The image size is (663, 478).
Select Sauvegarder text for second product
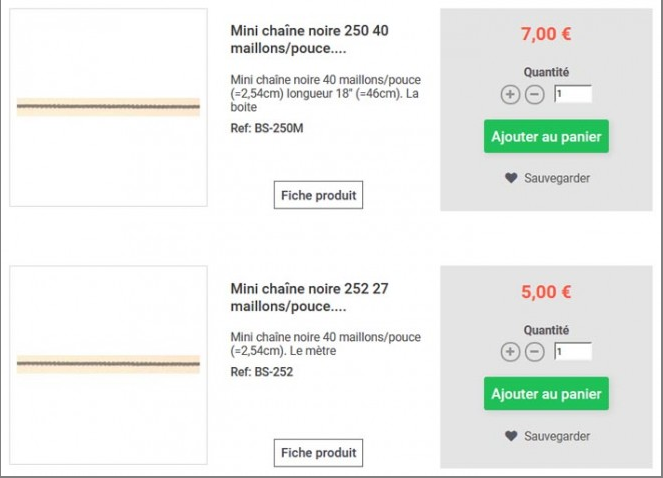(557, 436)
